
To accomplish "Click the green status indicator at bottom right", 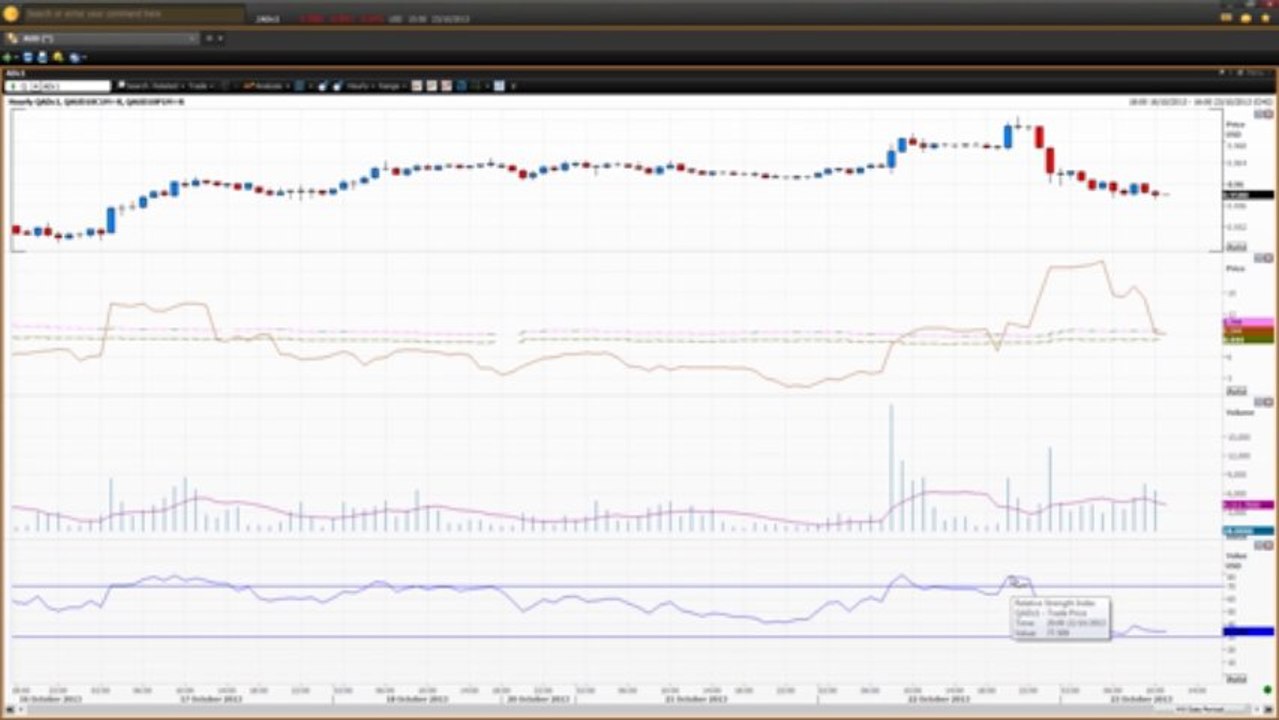I will [x=1267, y=689].
